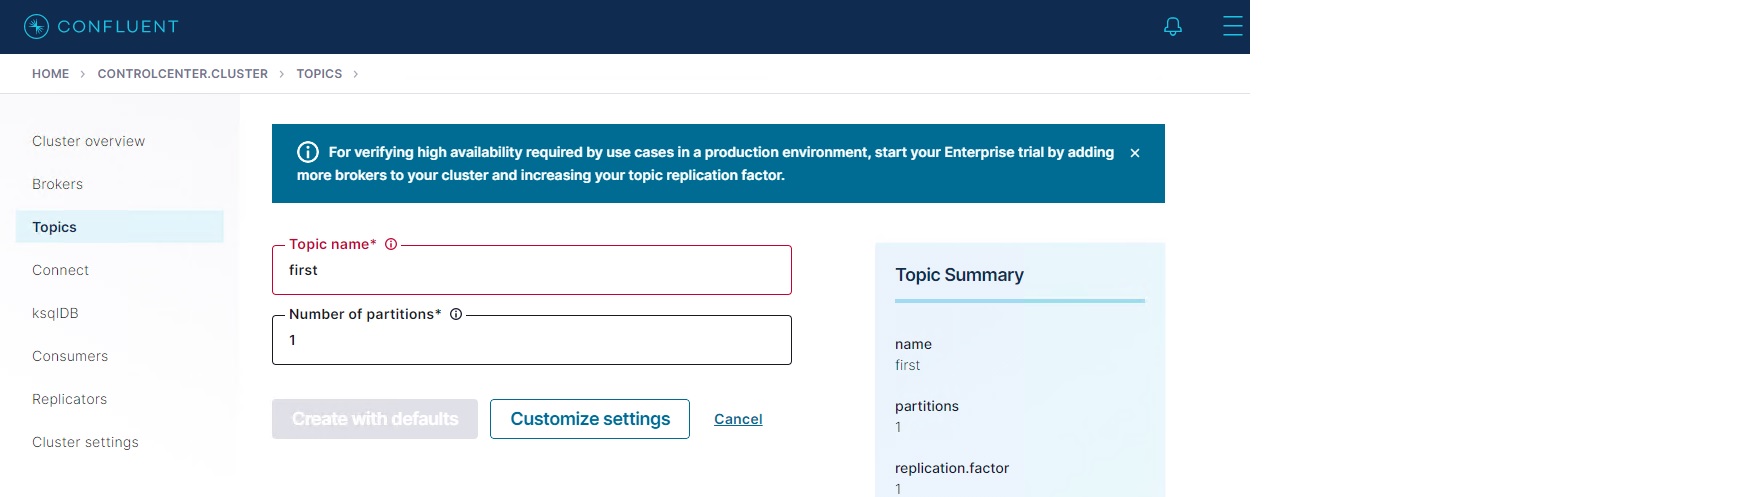This screenshot has width=1743, height=497.
Task: Open Cluster settings in the sidebar
Action: (85, 442)
